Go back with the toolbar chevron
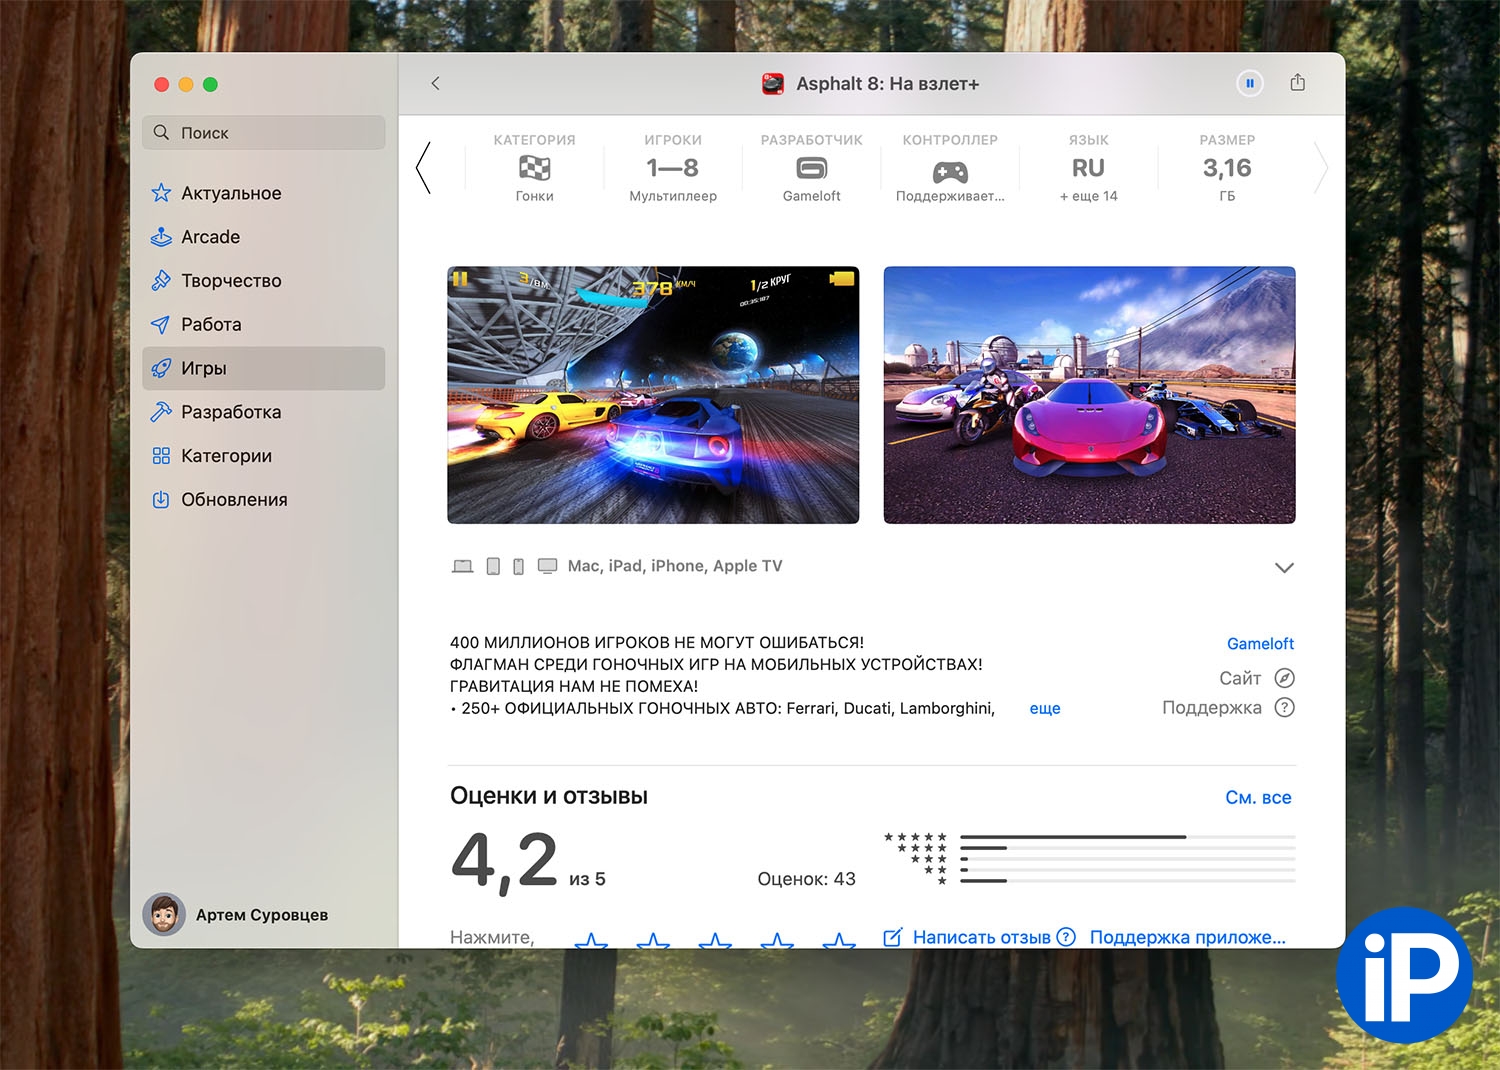Image resolution: width=1500 pixels, height=1070 pixels. coord(435,84)
